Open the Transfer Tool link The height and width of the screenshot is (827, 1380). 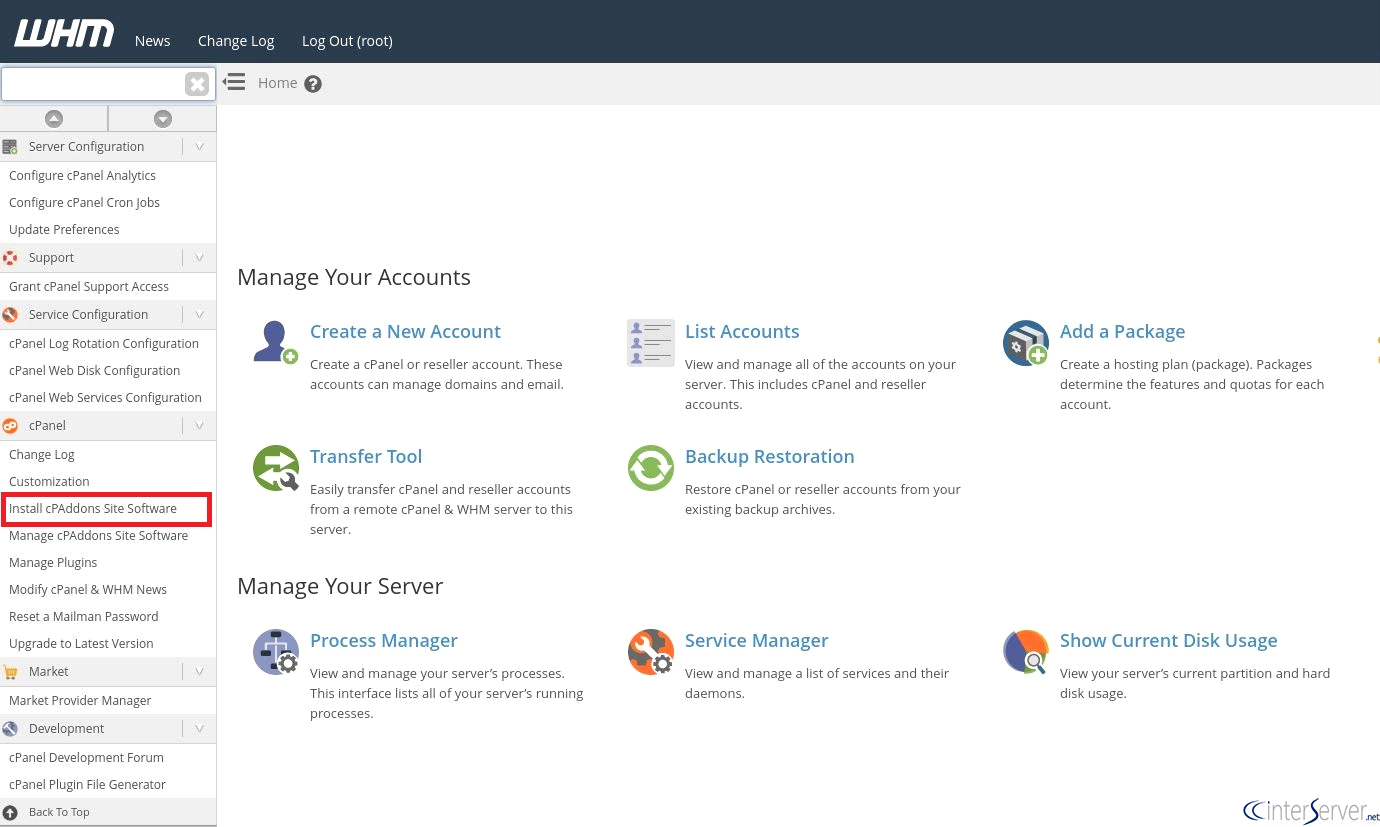coord(366,457)
